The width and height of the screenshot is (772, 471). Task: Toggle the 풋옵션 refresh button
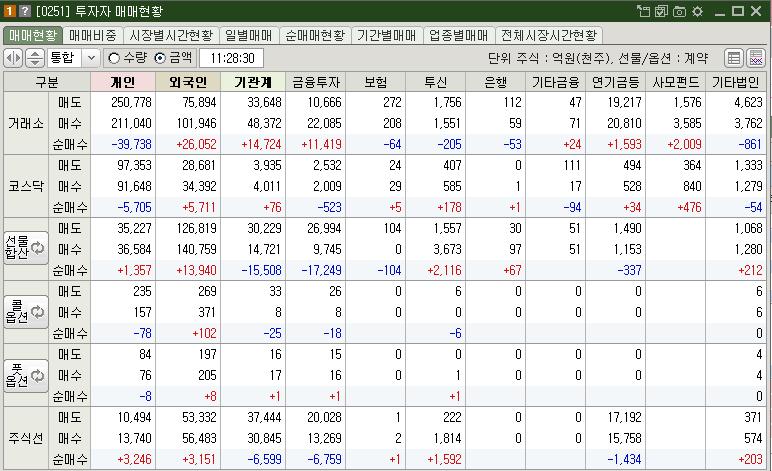[26, 376]
